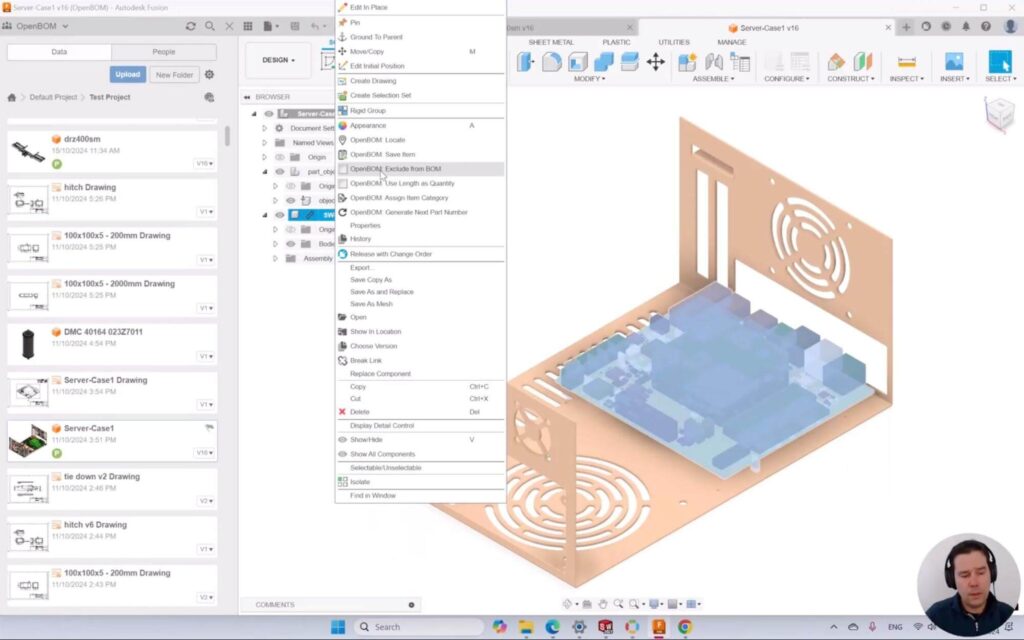Check OpenBOM Exclude from BOM checkbox
The height and width of the screenshot is (640, 1024).
pos(343,169)
